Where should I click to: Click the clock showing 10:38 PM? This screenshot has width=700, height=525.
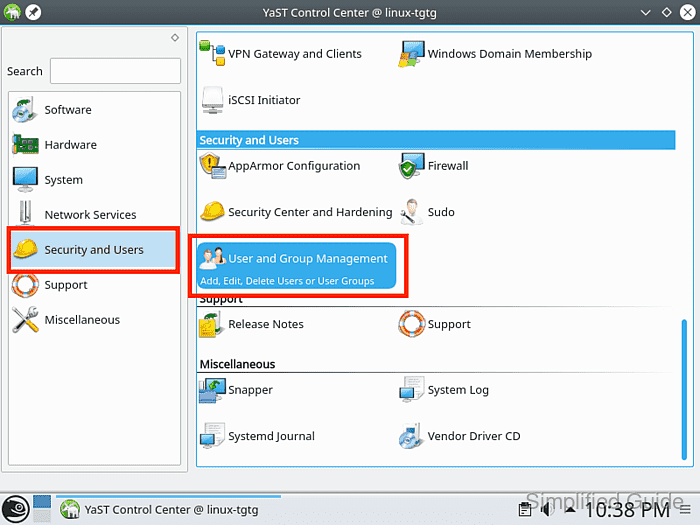click(627, 509)
